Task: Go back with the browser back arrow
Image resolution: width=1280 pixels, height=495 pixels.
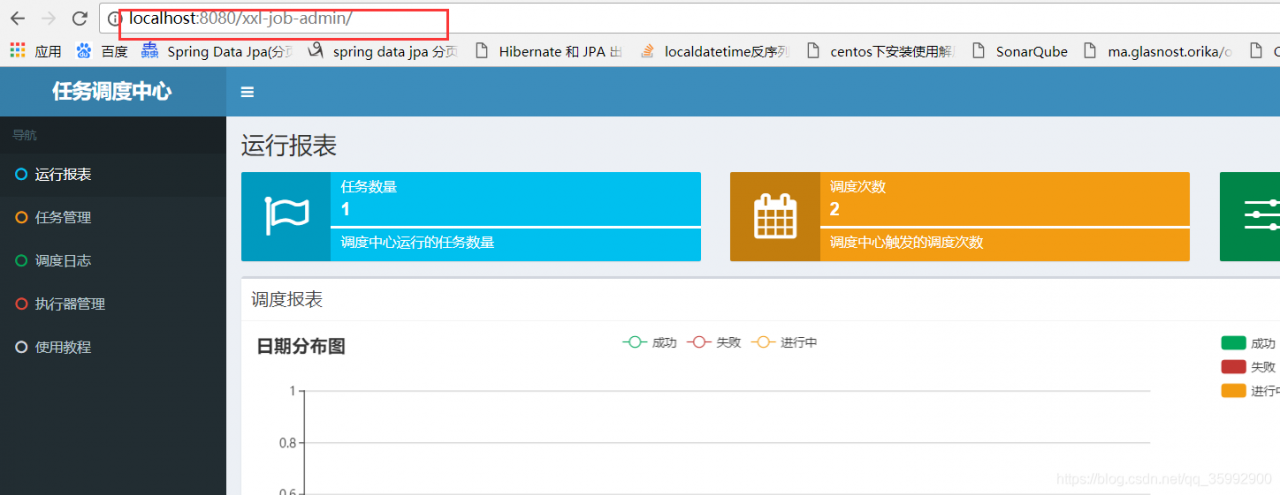Action: pos(17,18)
